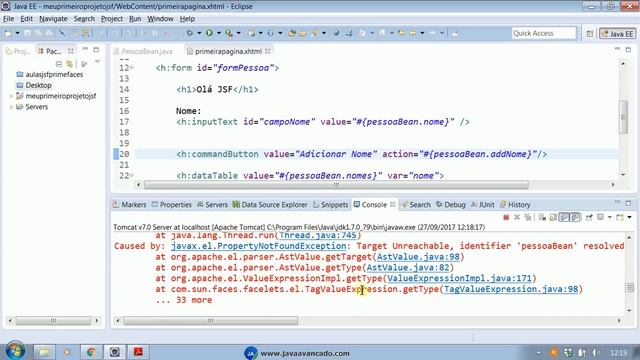
Task: Switch to the PessoaBean.java editor tab
Action: click(143, 51)
